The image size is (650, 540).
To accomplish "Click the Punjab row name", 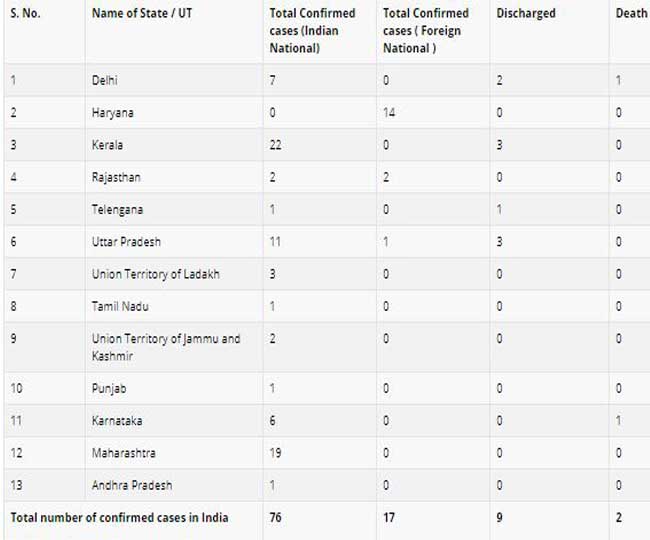I will (109, 388).
